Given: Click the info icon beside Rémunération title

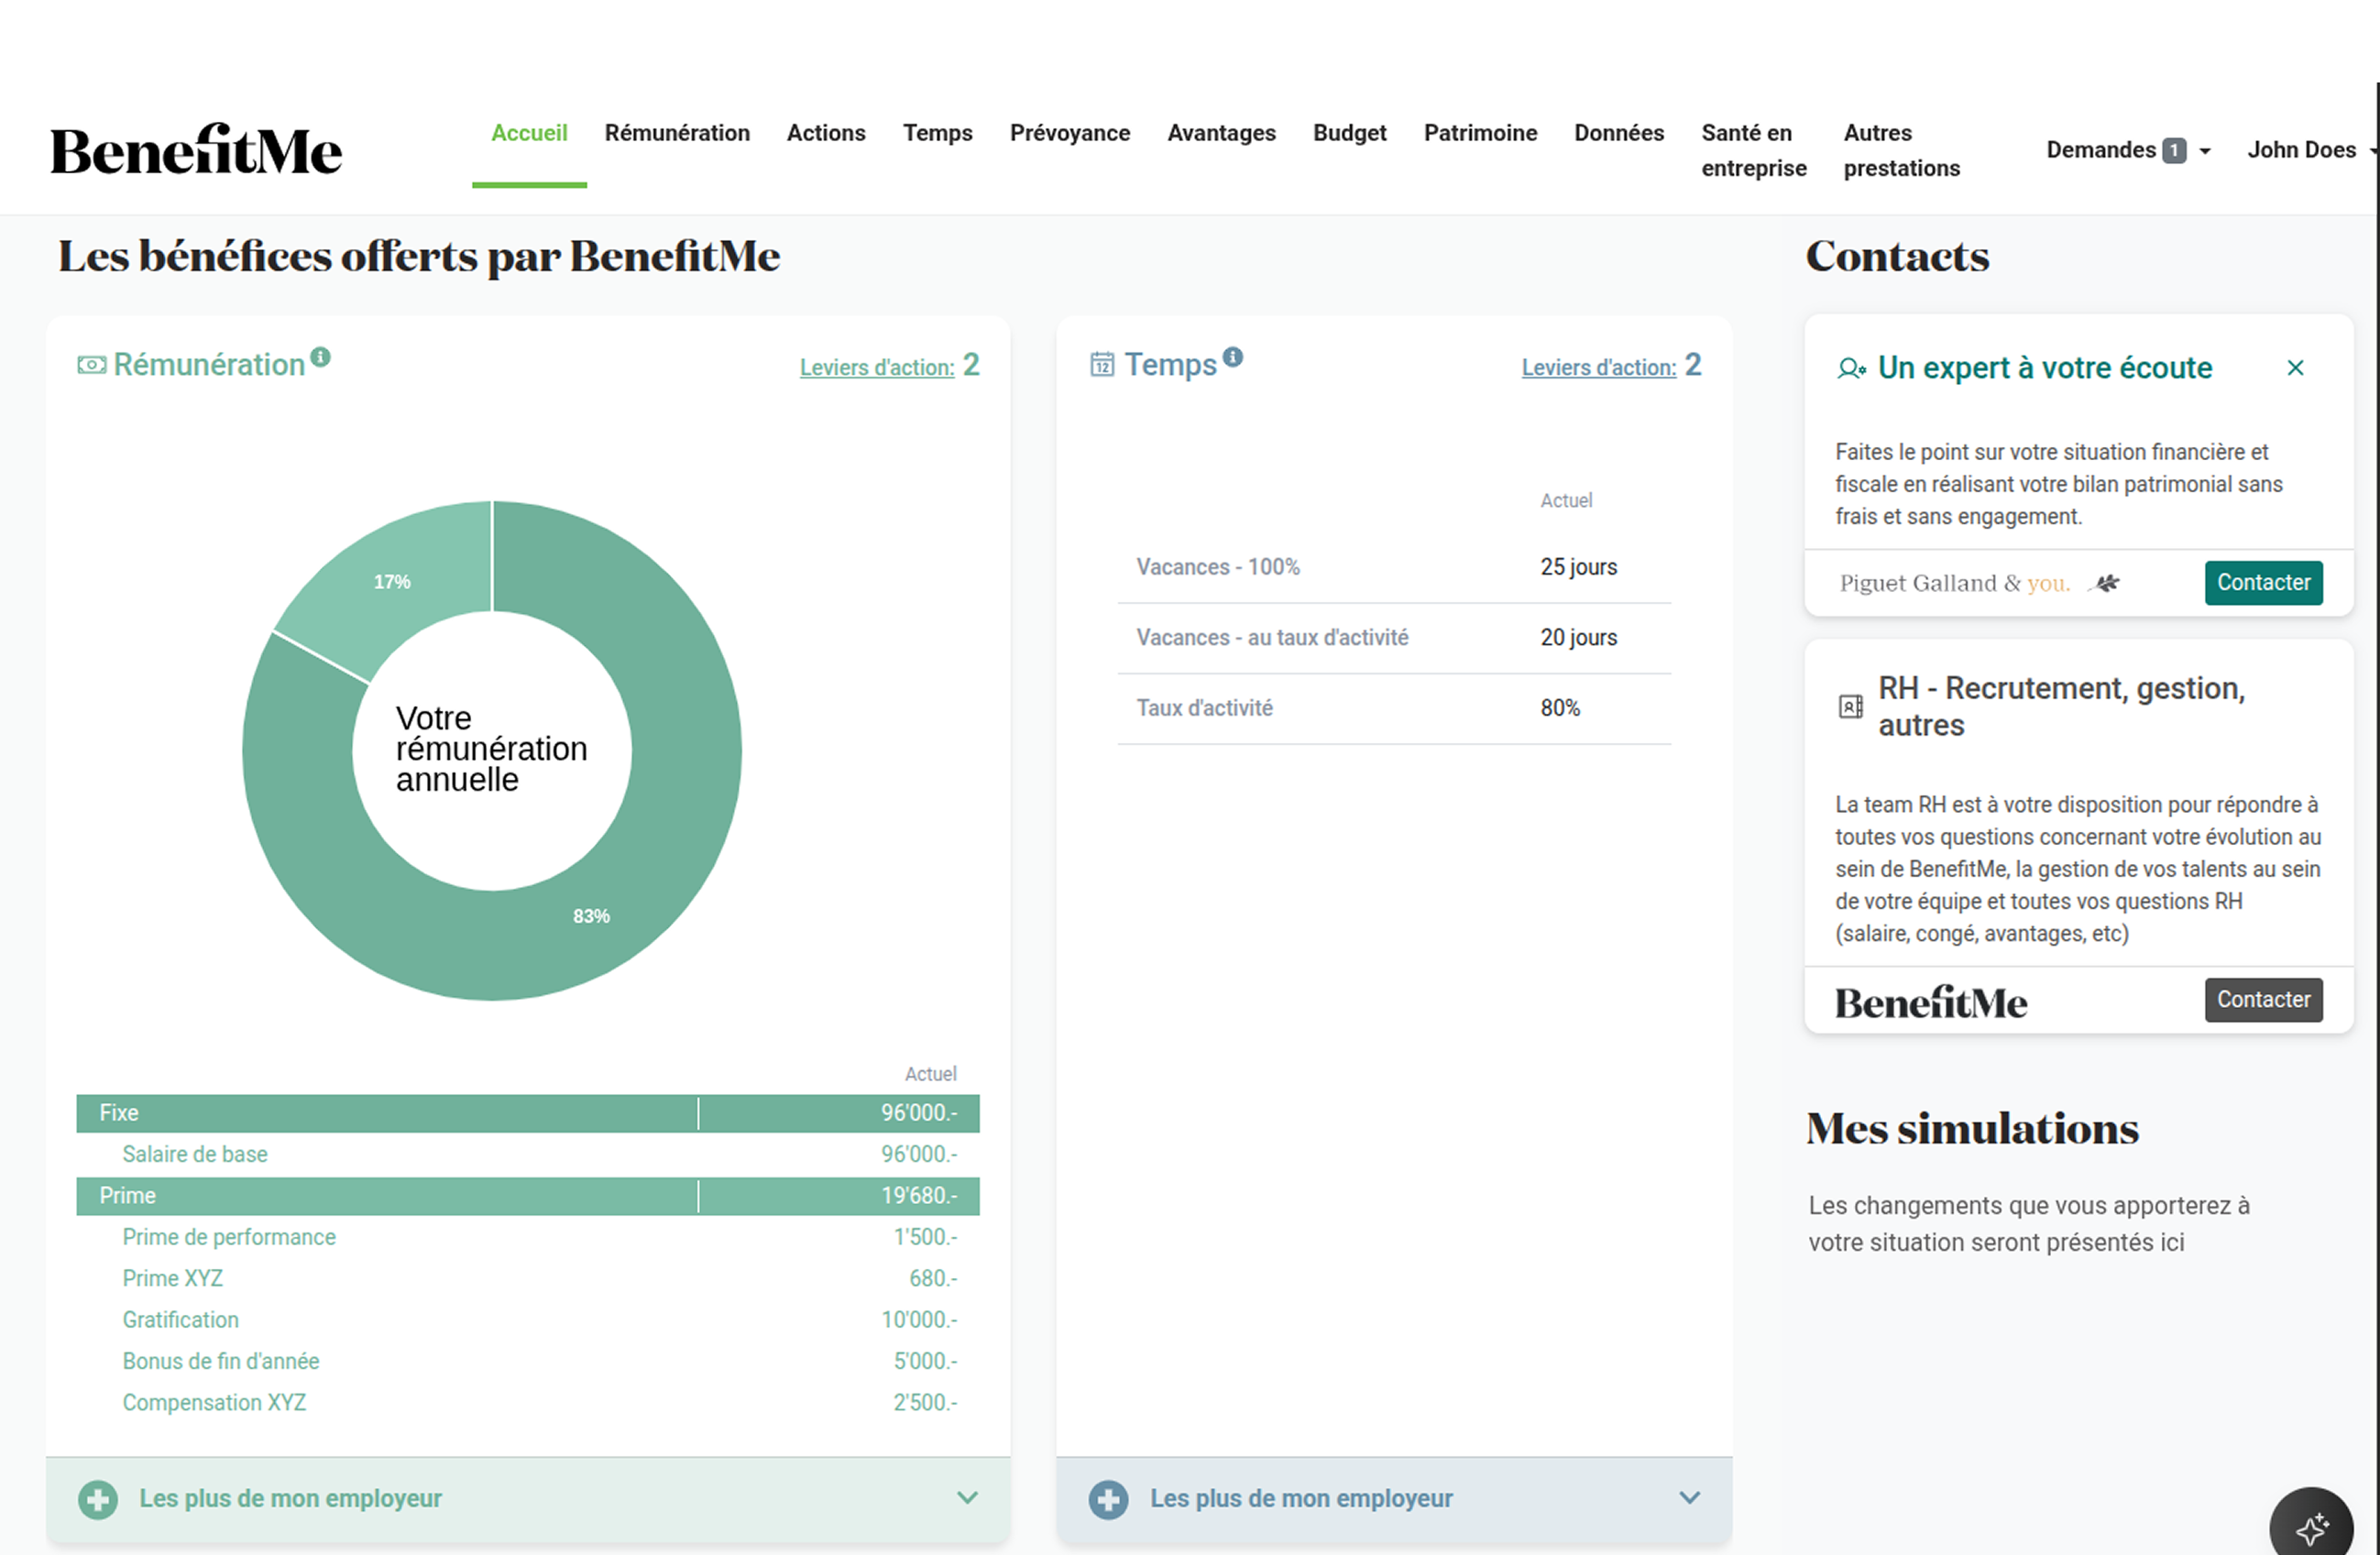Looking at the screenshot, I should 320,357.
